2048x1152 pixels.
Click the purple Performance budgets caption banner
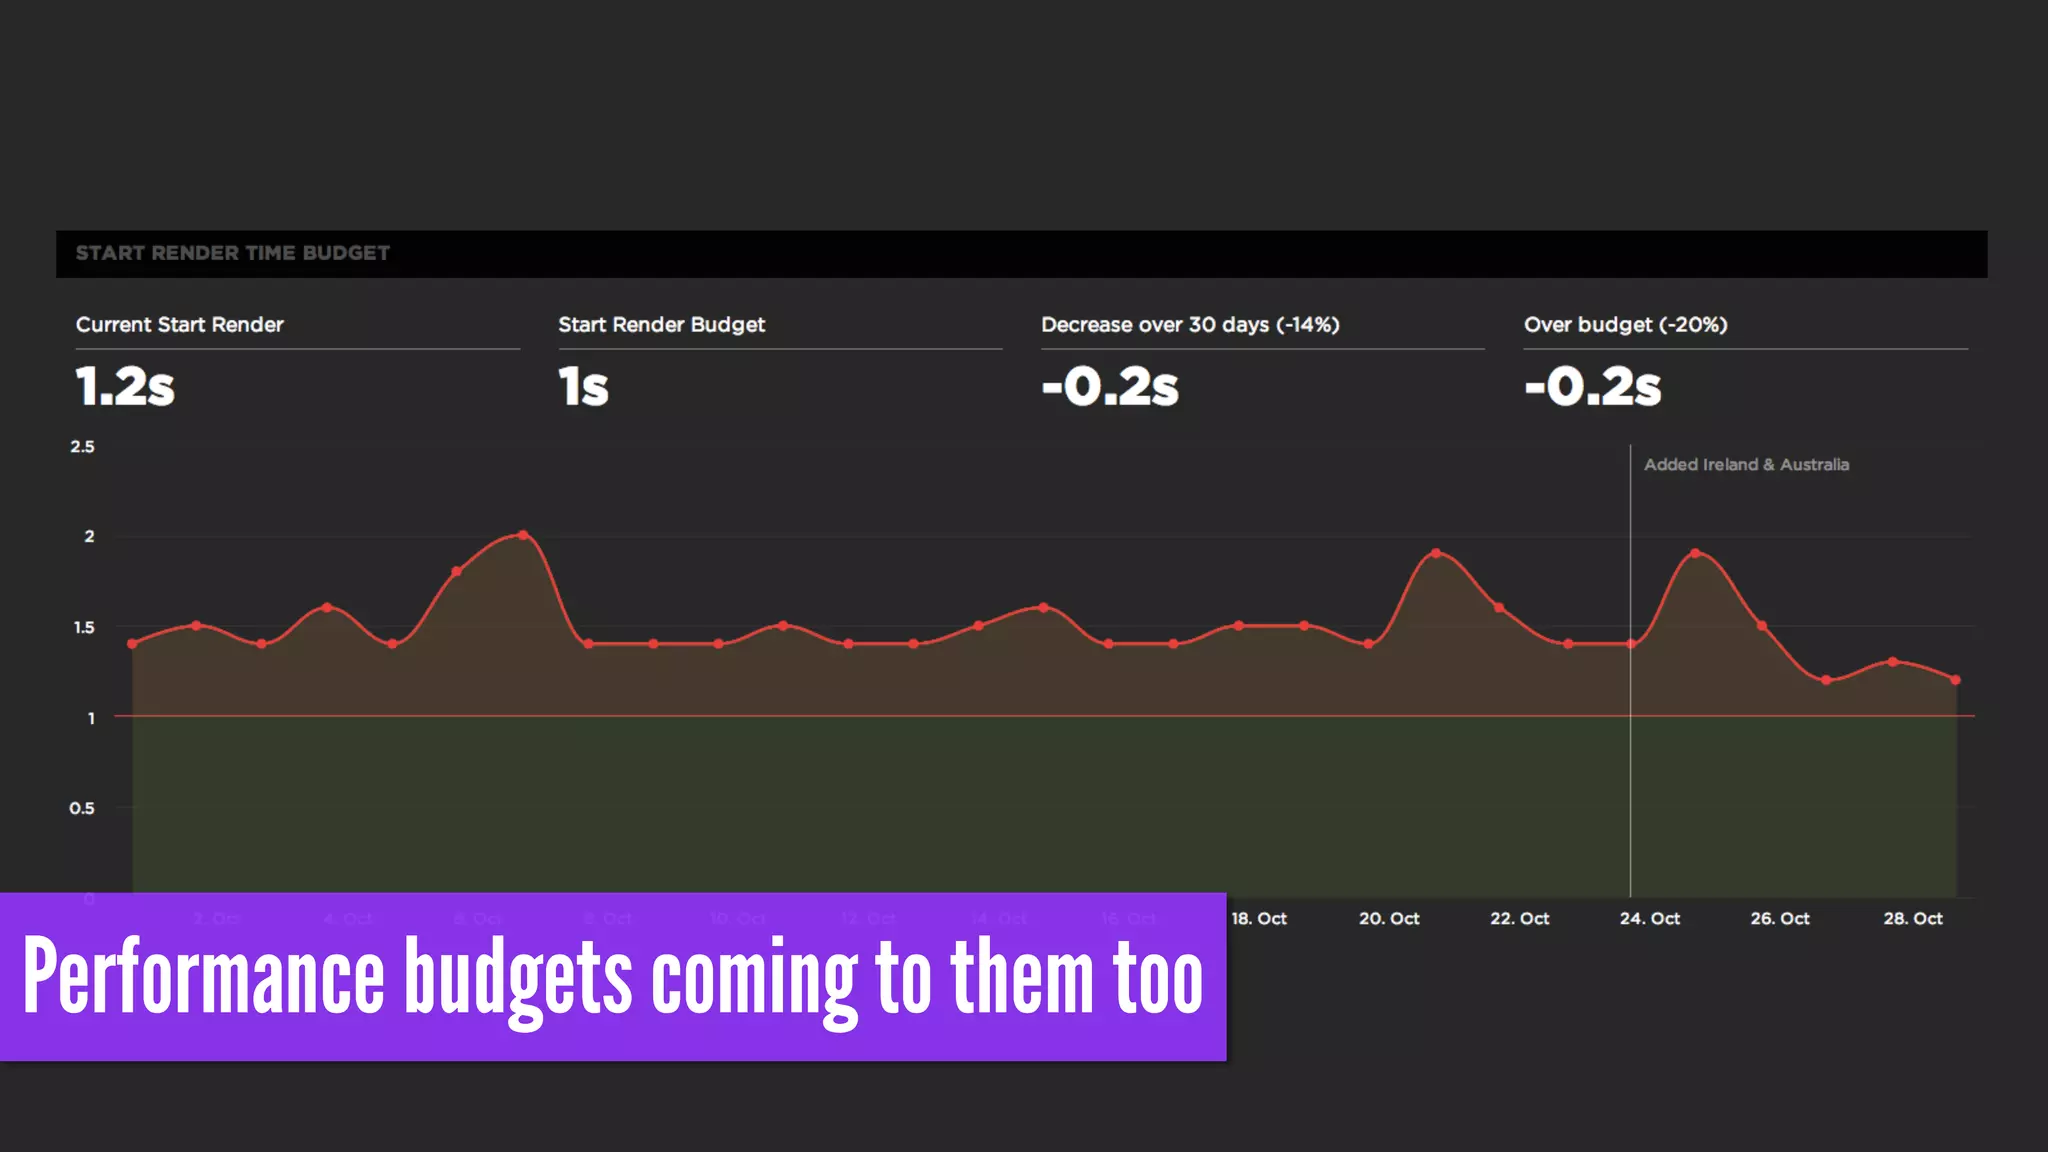612,976
